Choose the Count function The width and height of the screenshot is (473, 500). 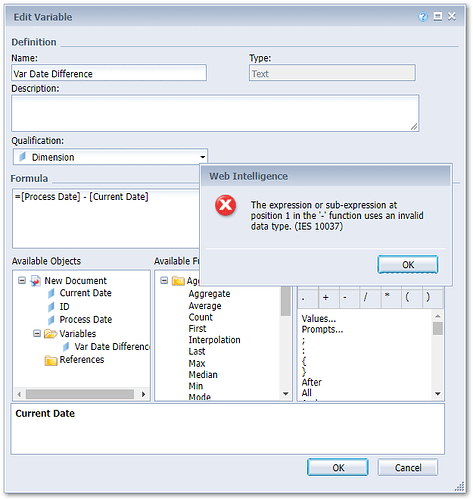click(201, 317)
